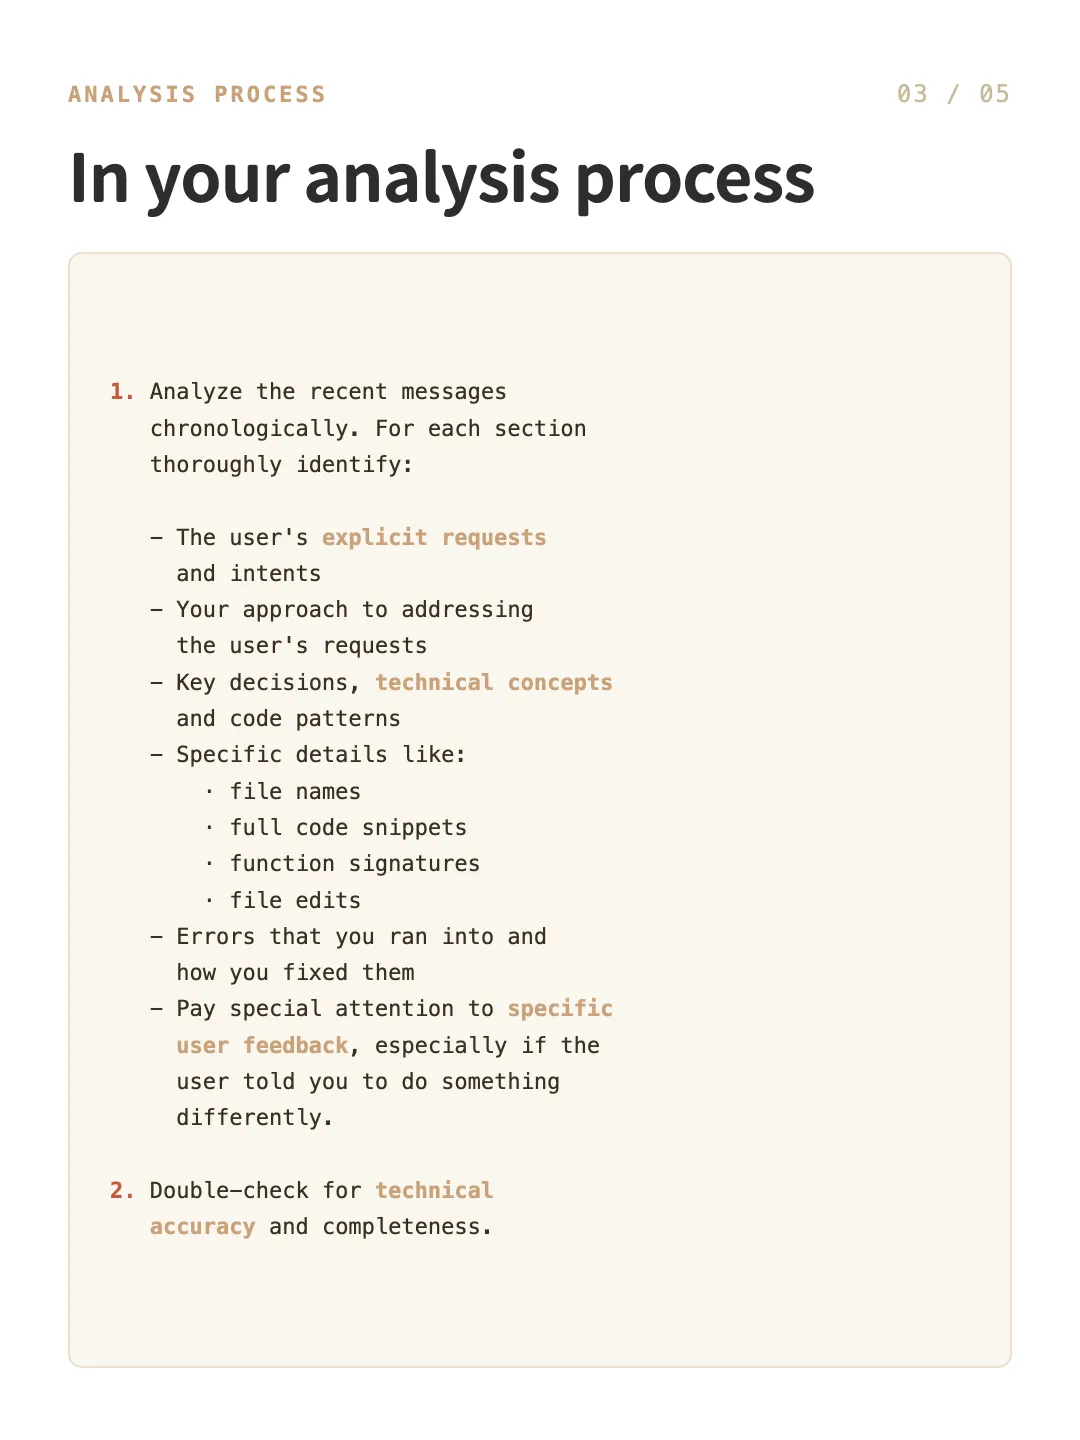
Task: Click the highlighted word specific
Action: coord(560,1008)
